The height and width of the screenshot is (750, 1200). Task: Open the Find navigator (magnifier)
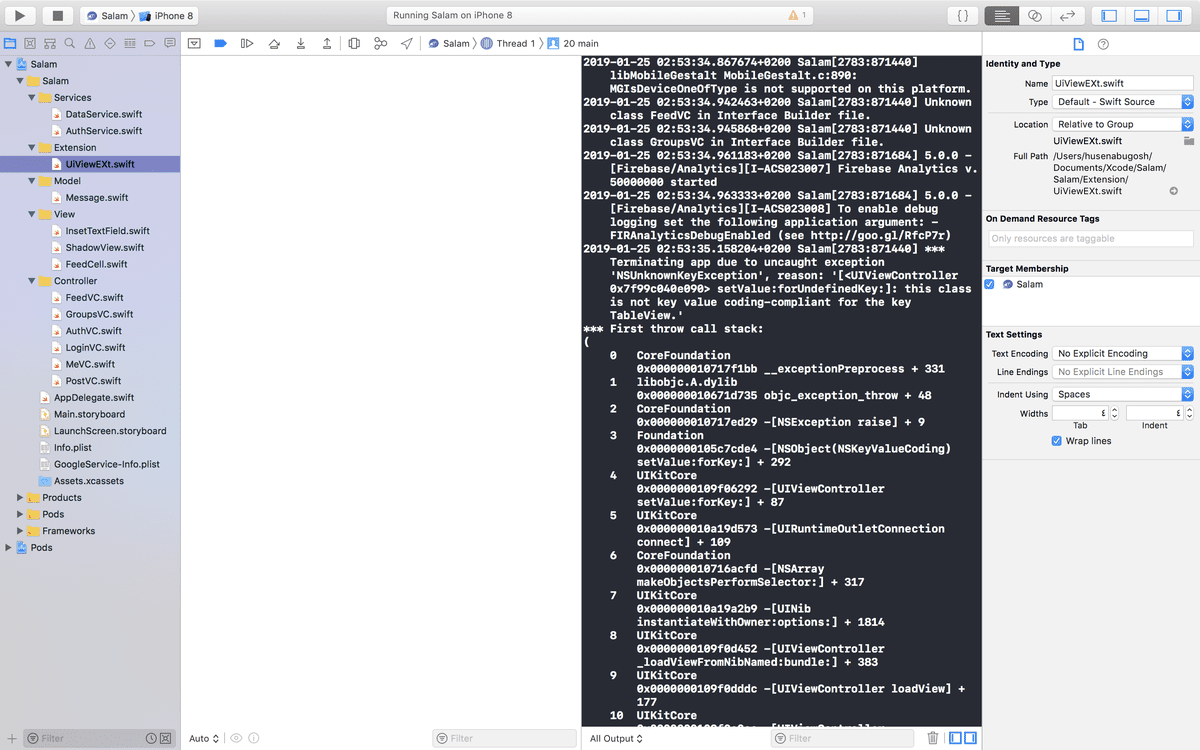click(x=70, y=43)
